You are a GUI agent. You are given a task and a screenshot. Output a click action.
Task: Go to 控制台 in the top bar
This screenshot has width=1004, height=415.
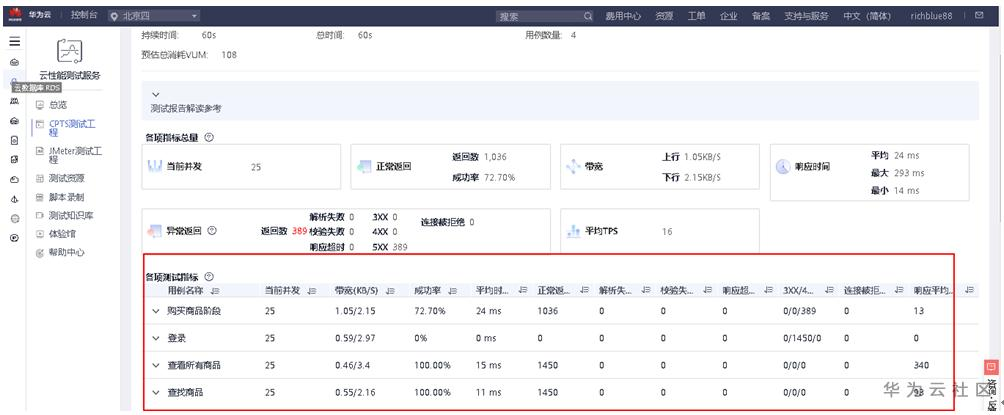[84, 15]
